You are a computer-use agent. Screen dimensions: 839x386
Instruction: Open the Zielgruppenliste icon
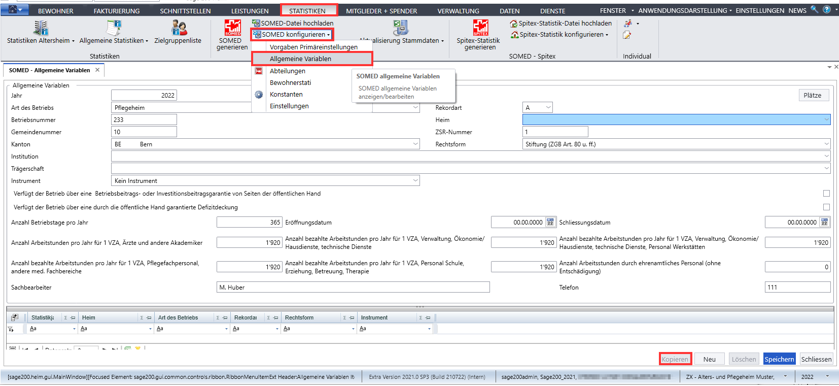pyautogui.click(x=178, y=27)
